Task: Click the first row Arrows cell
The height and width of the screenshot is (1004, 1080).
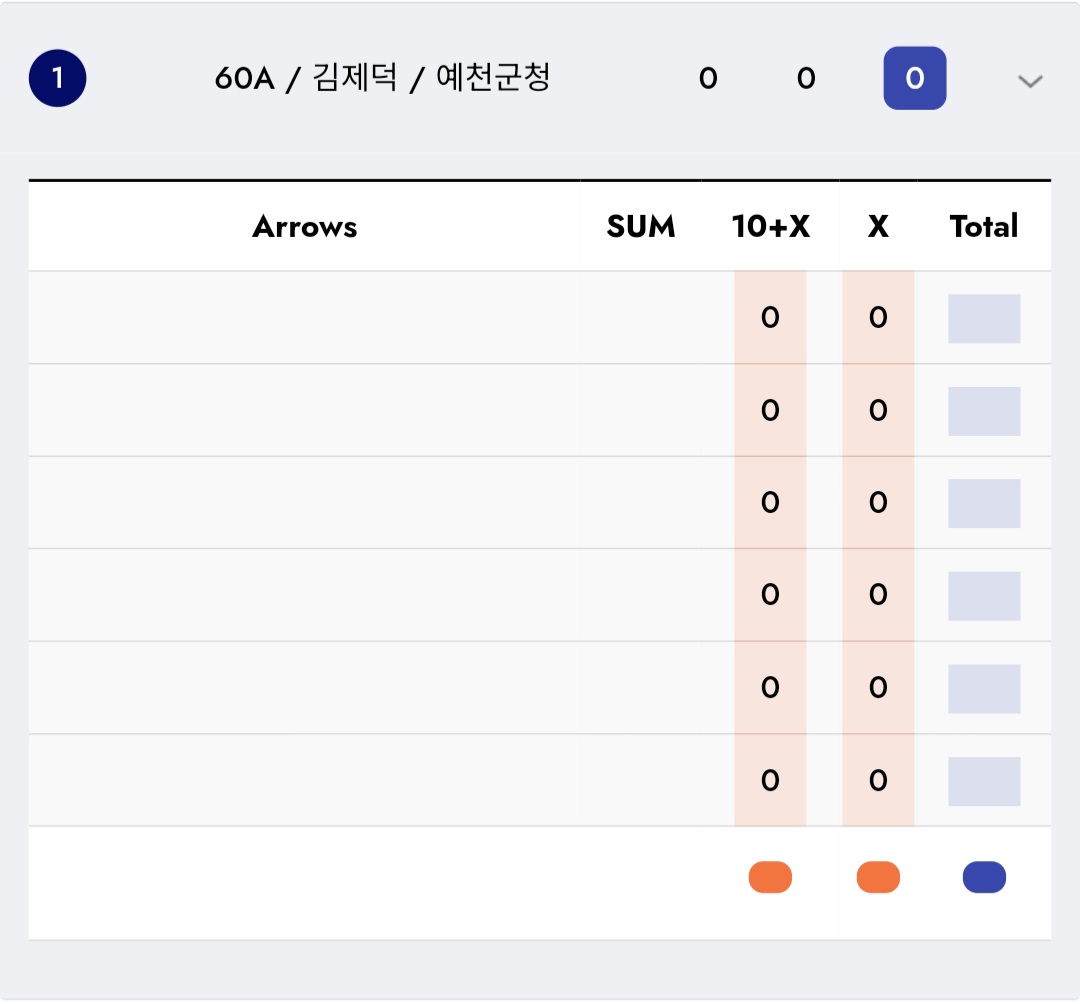Action: coord(304,318)
